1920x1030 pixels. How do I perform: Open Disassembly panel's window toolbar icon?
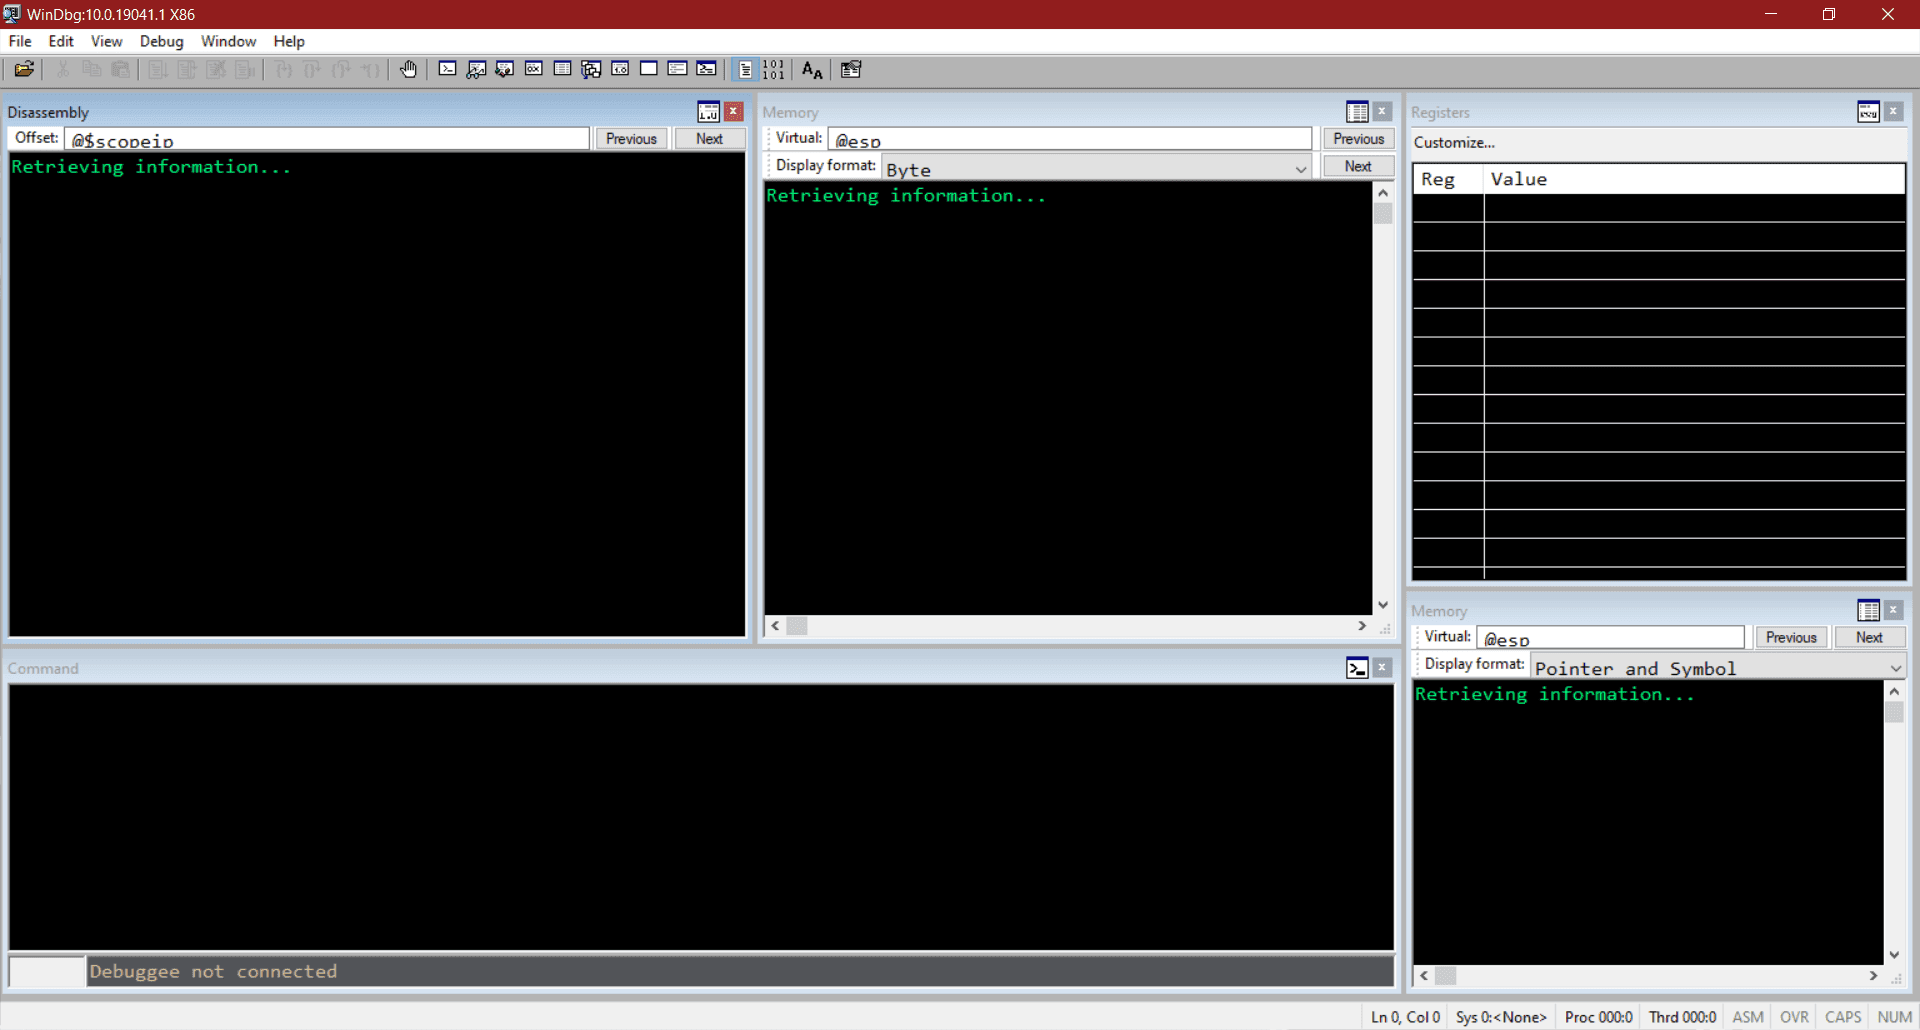(708, 112)
